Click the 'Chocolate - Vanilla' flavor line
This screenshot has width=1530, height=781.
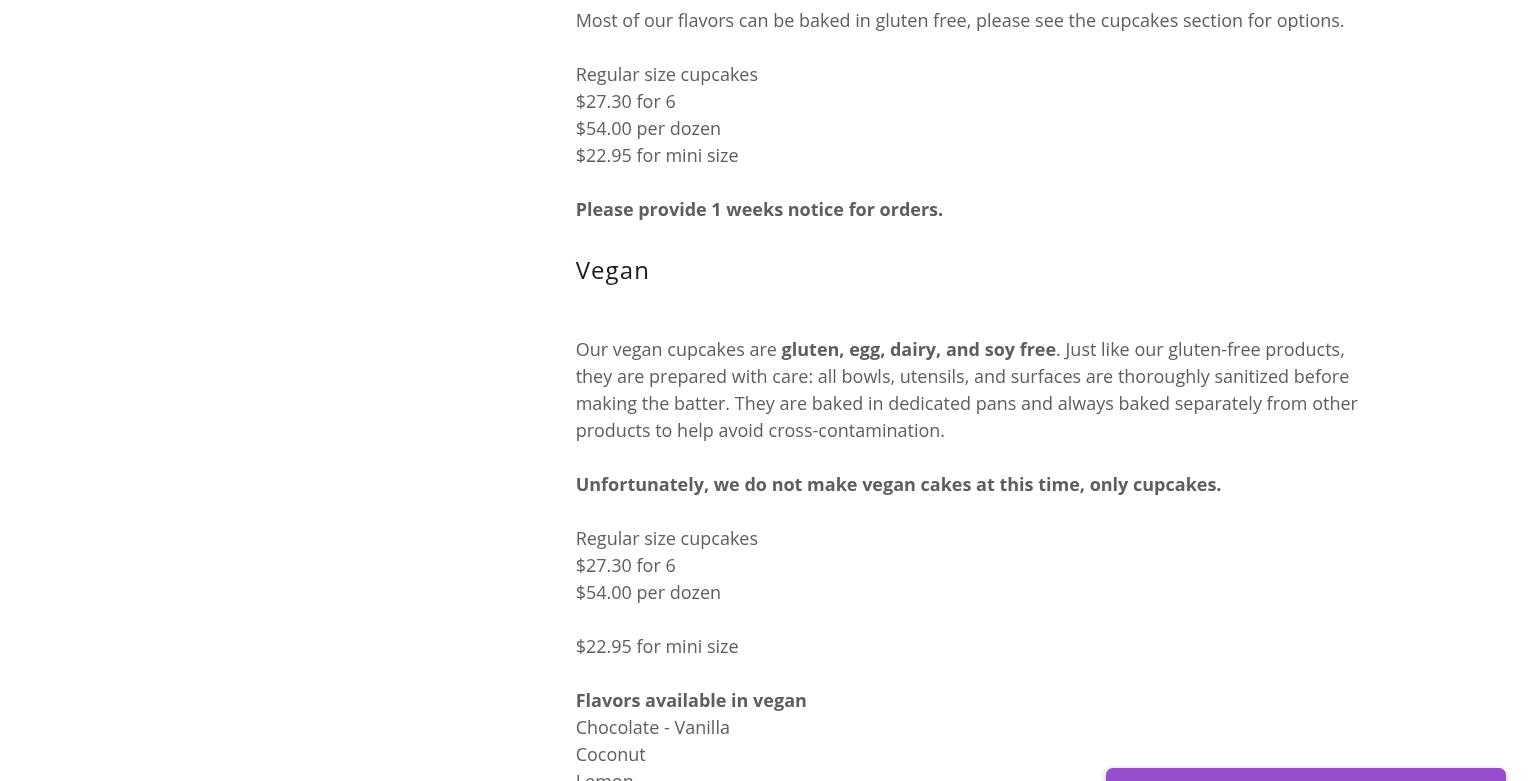(x=652, y=727)
